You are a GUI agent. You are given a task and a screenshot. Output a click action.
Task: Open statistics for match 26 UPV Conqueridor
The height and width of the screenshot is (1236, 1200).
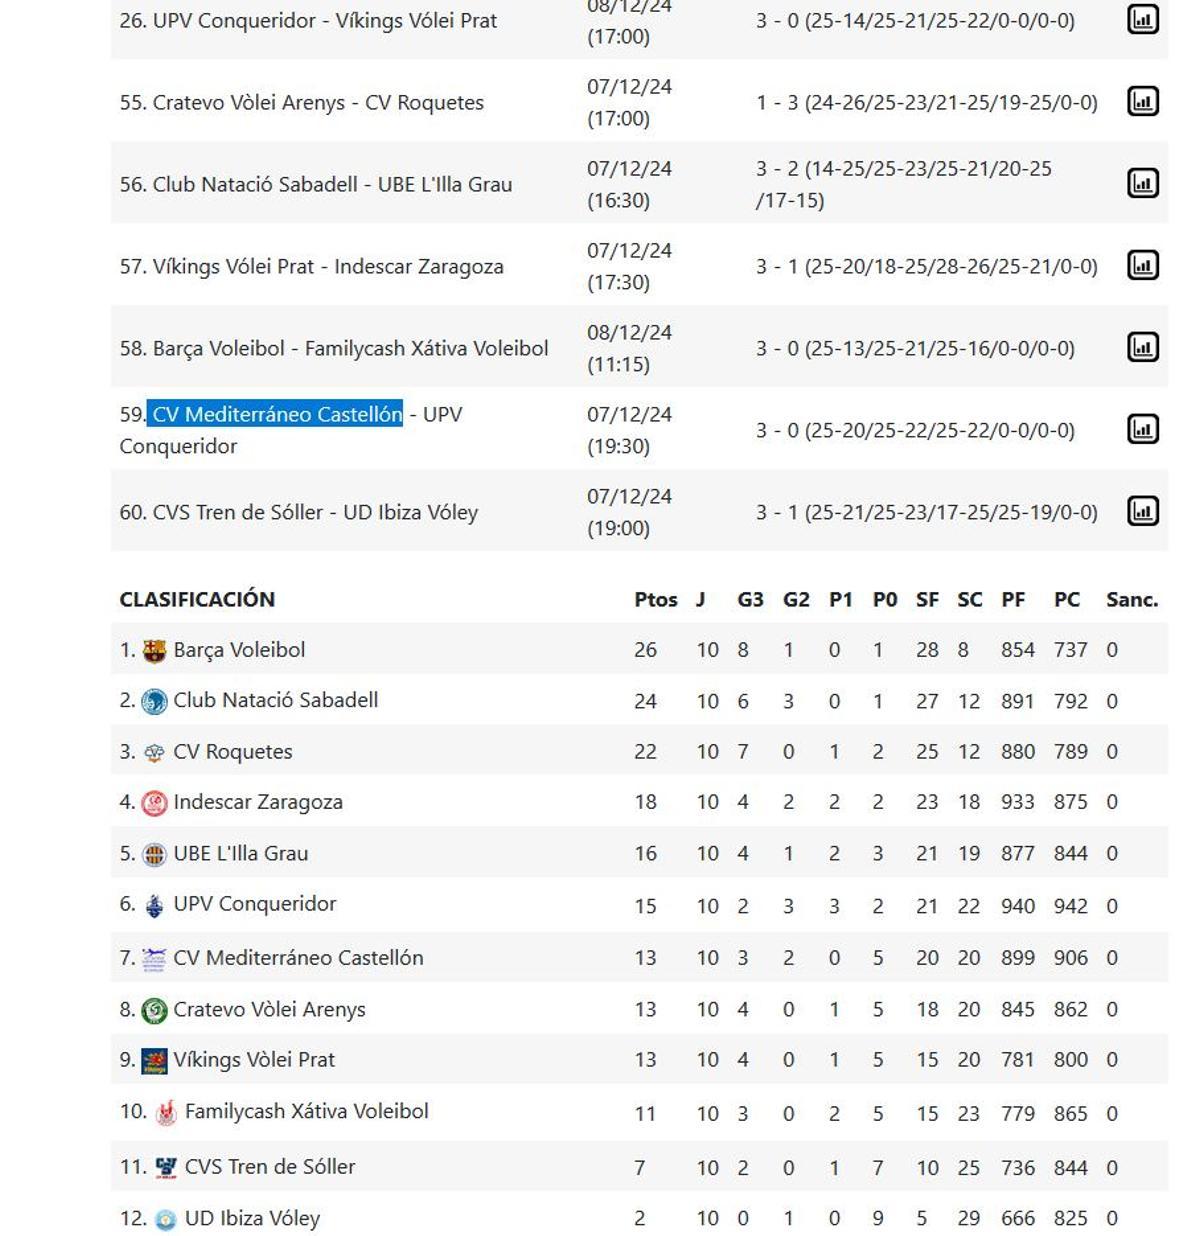click(x=1143, y=18)
